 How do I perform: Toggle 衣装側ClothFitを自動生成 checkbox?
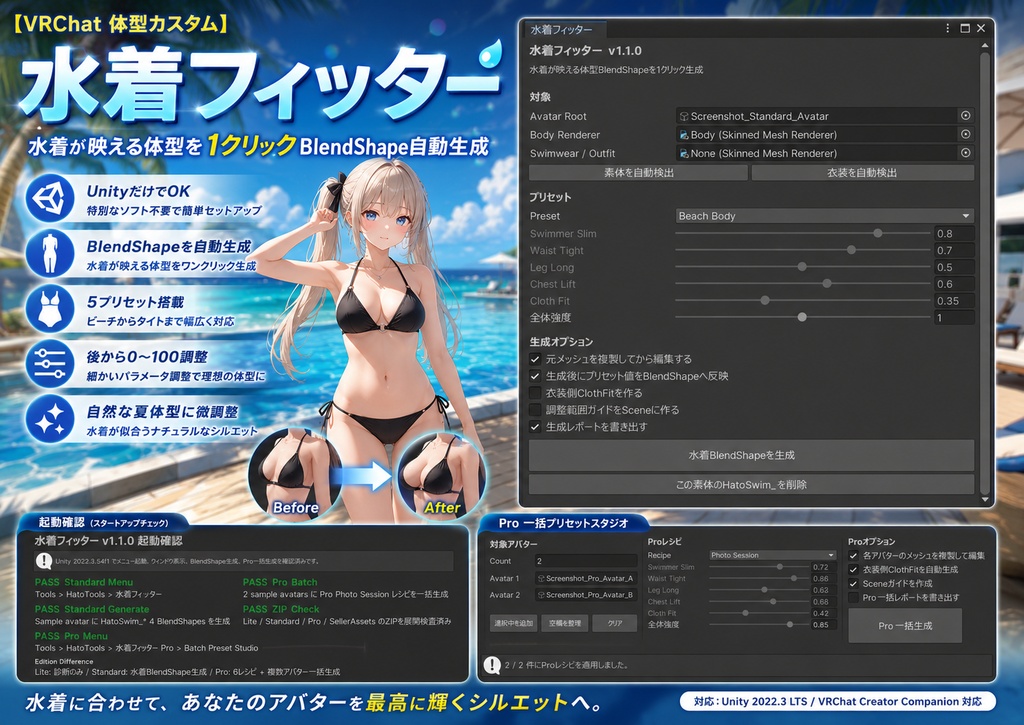click(853, 570)
